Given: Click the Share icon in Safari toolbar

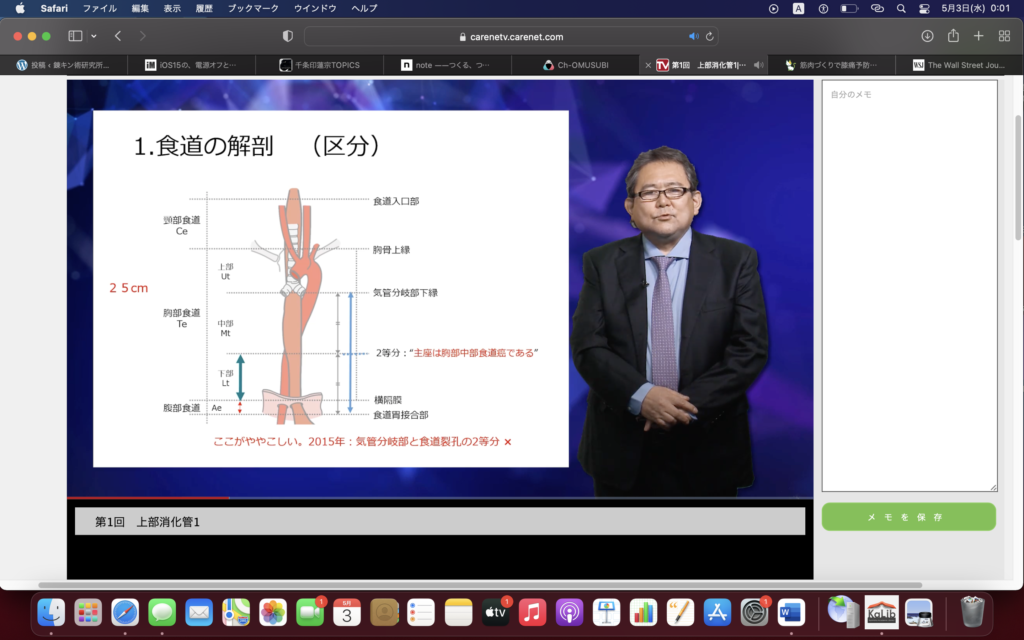Looking at the screenshot, I should [x=953, y=36].
